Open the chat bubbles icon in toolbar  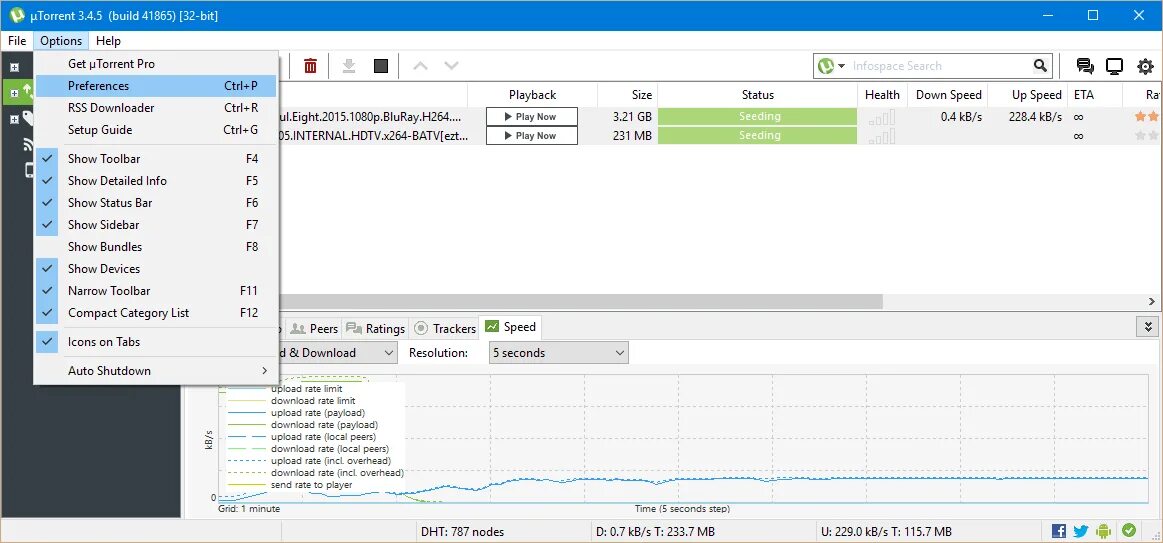pos(1085,66)
